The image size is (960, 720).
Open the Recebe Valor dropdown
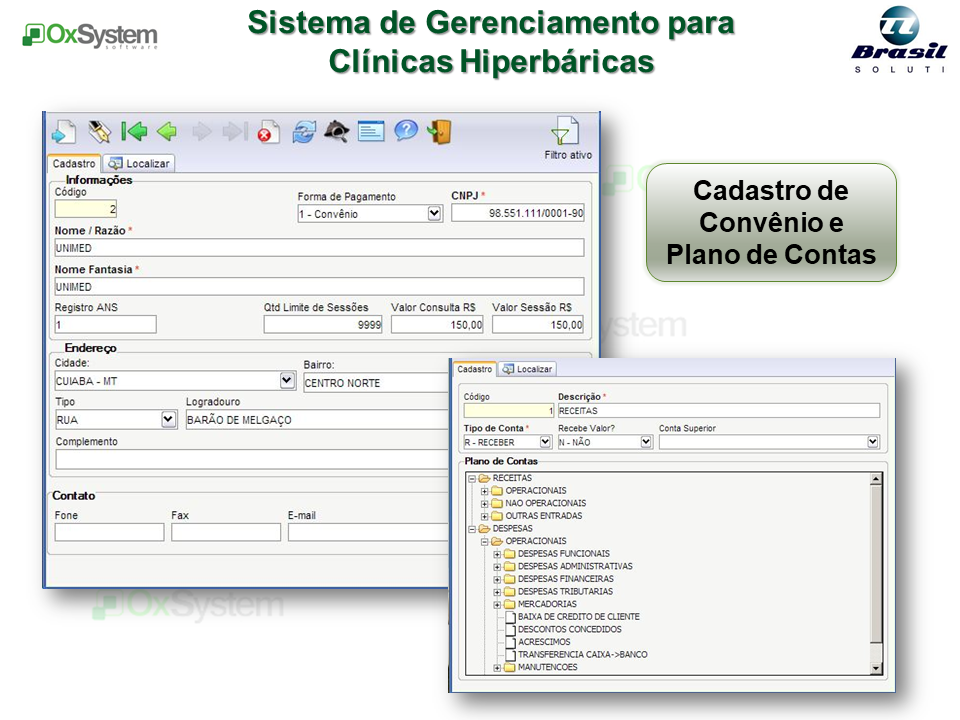645,442
